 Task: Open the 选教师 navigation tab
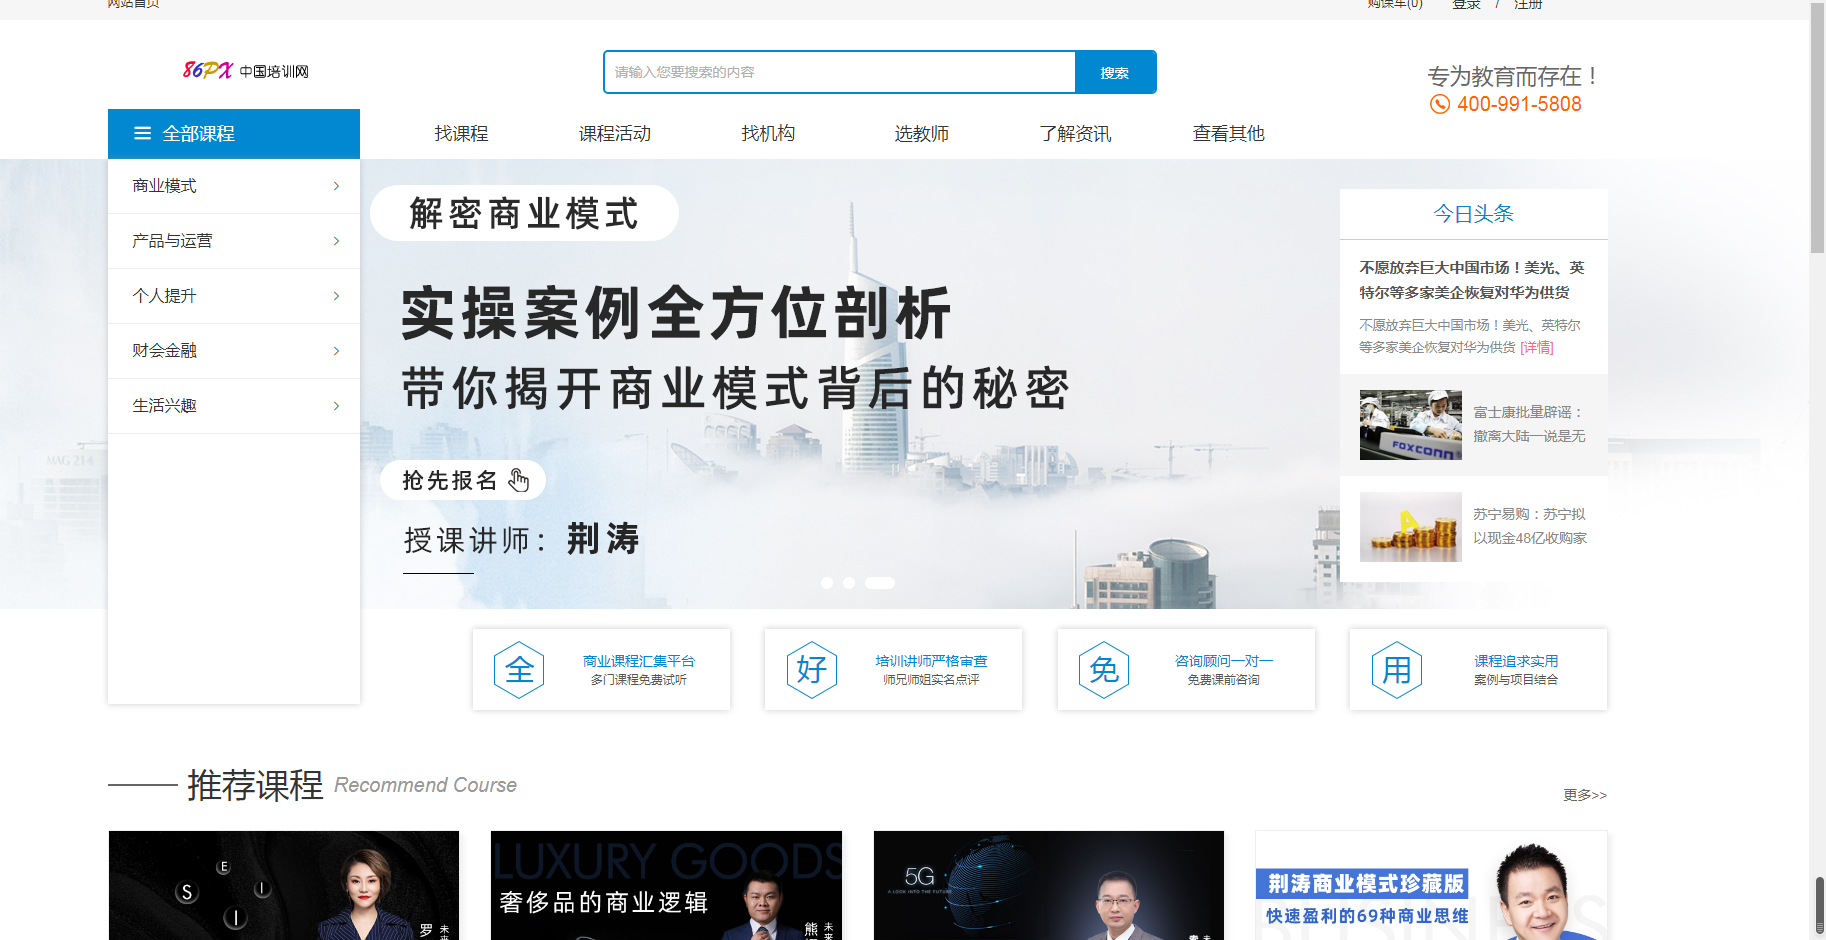pos(921,133)
